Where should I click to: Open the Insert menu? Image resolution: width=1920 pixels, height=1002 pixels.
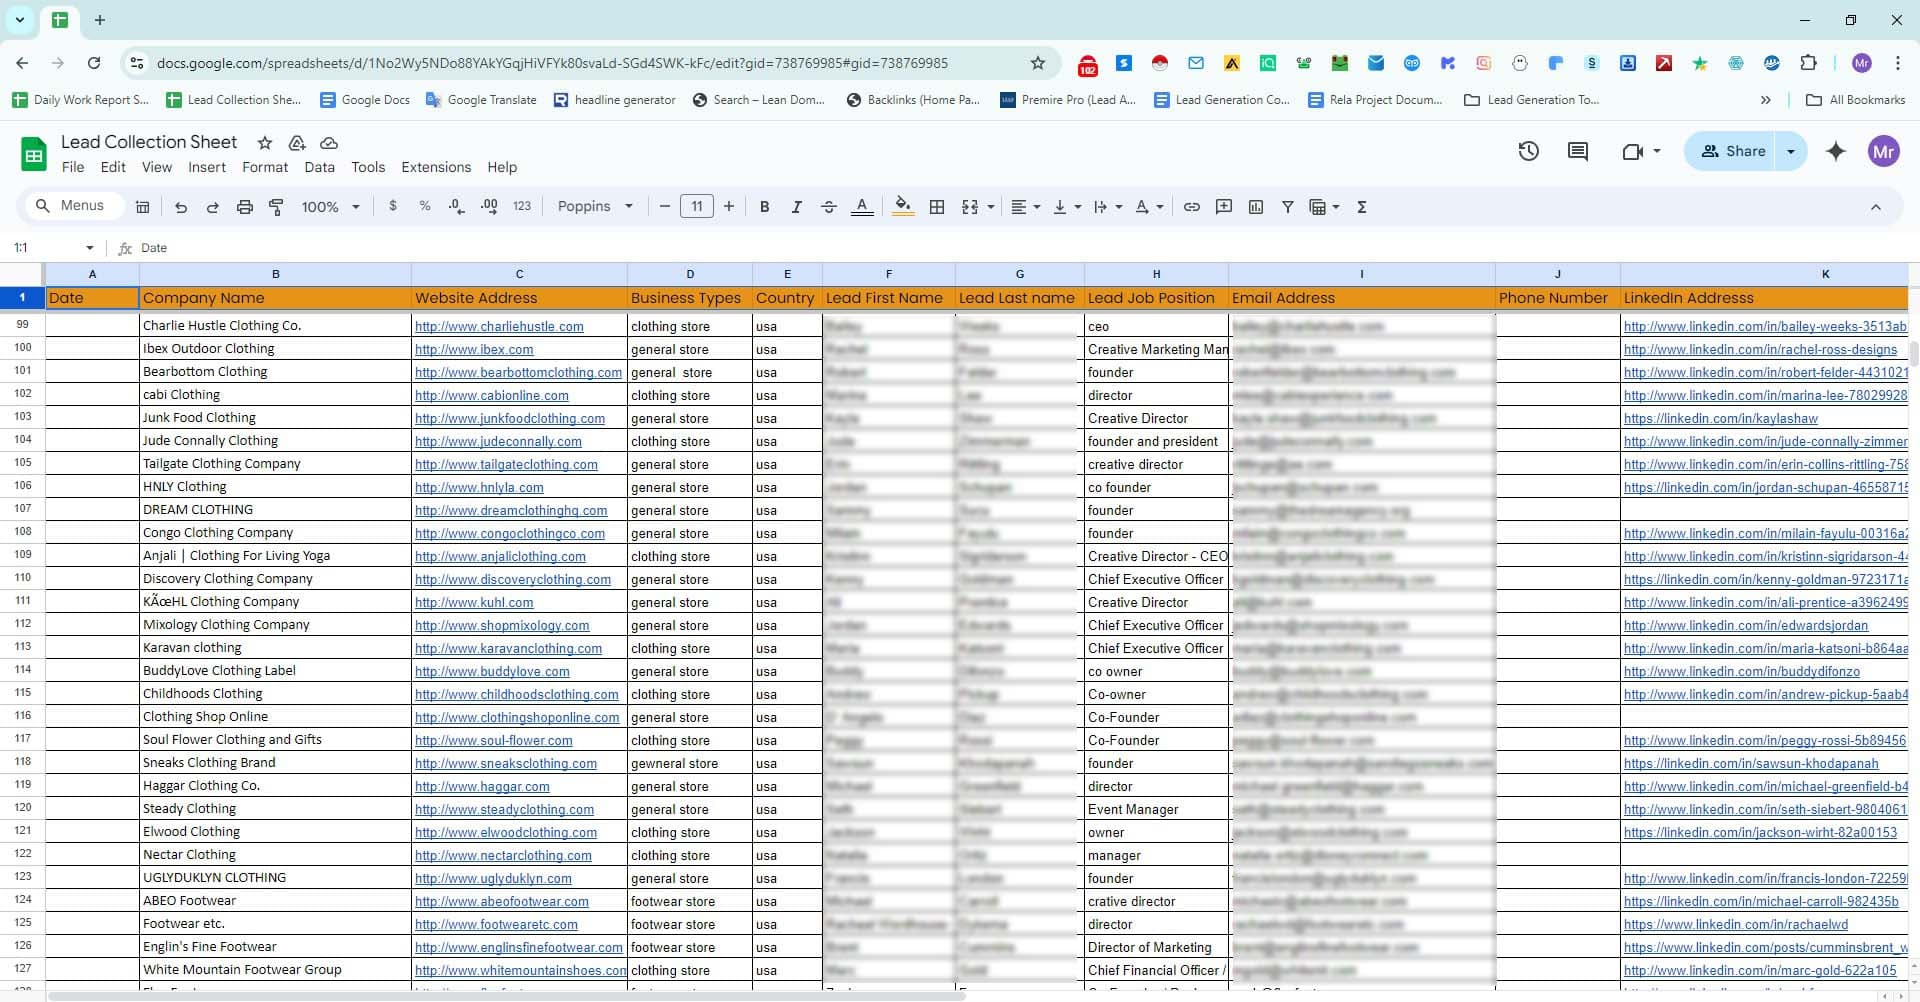click(x=207, y=167)
